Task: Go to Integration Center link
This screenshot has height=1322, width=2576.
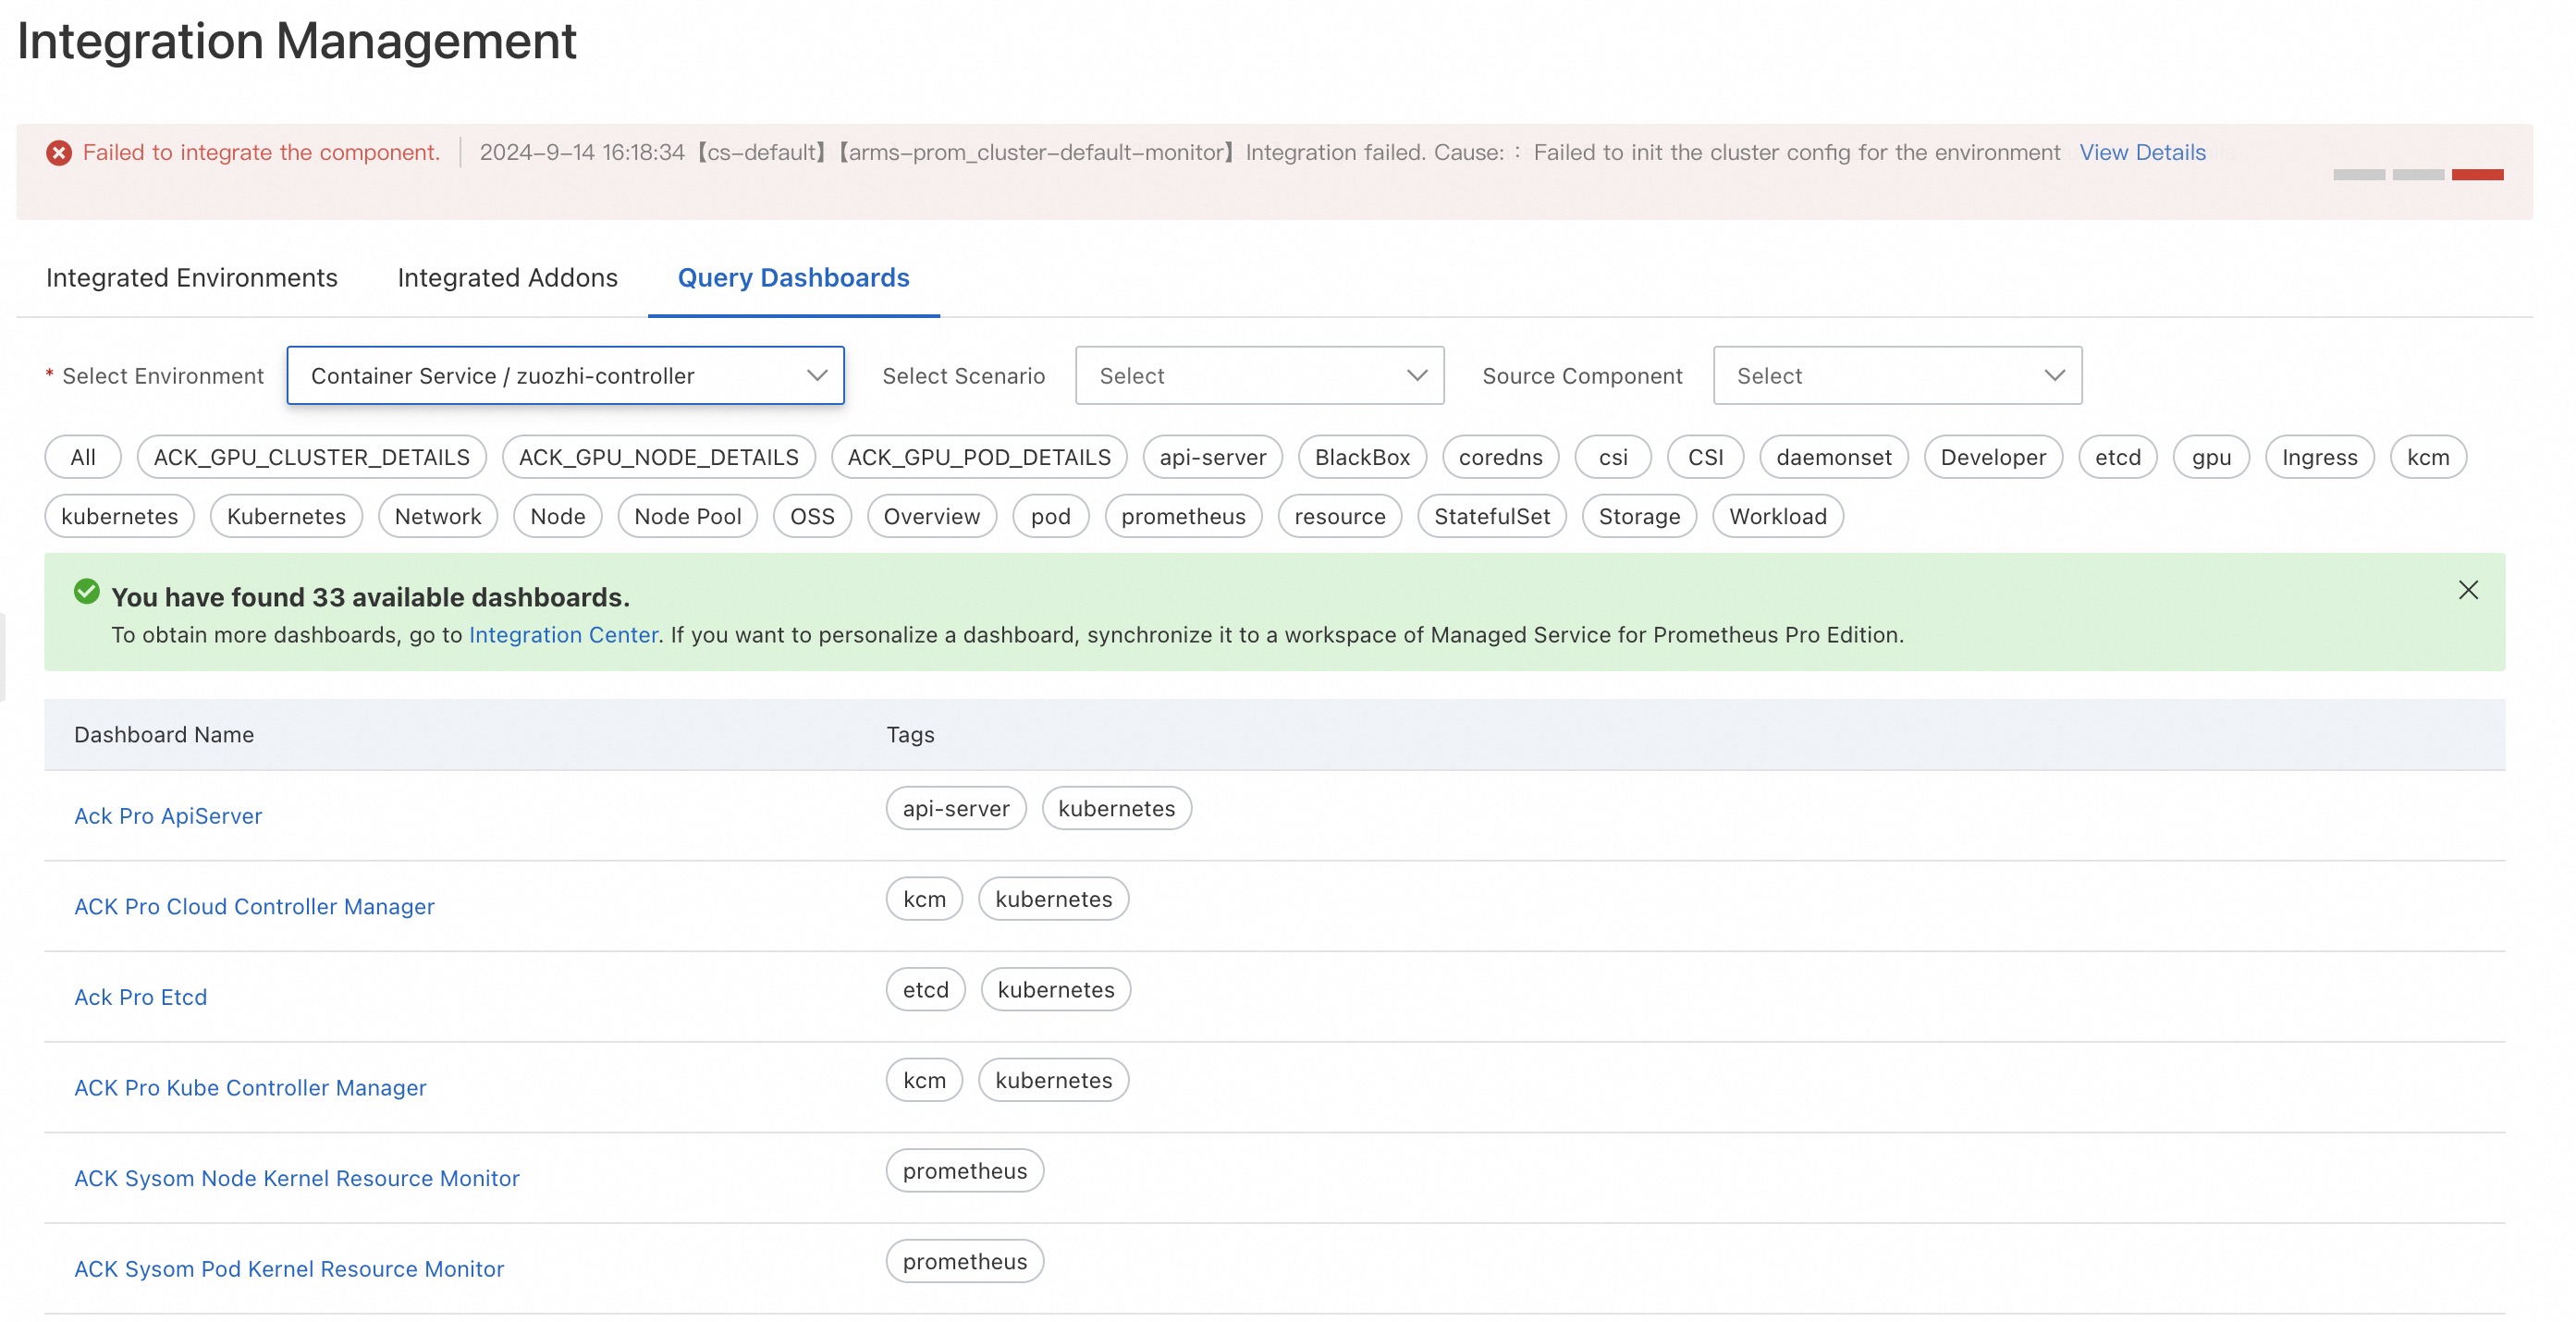Action: [x=563, y=635]
